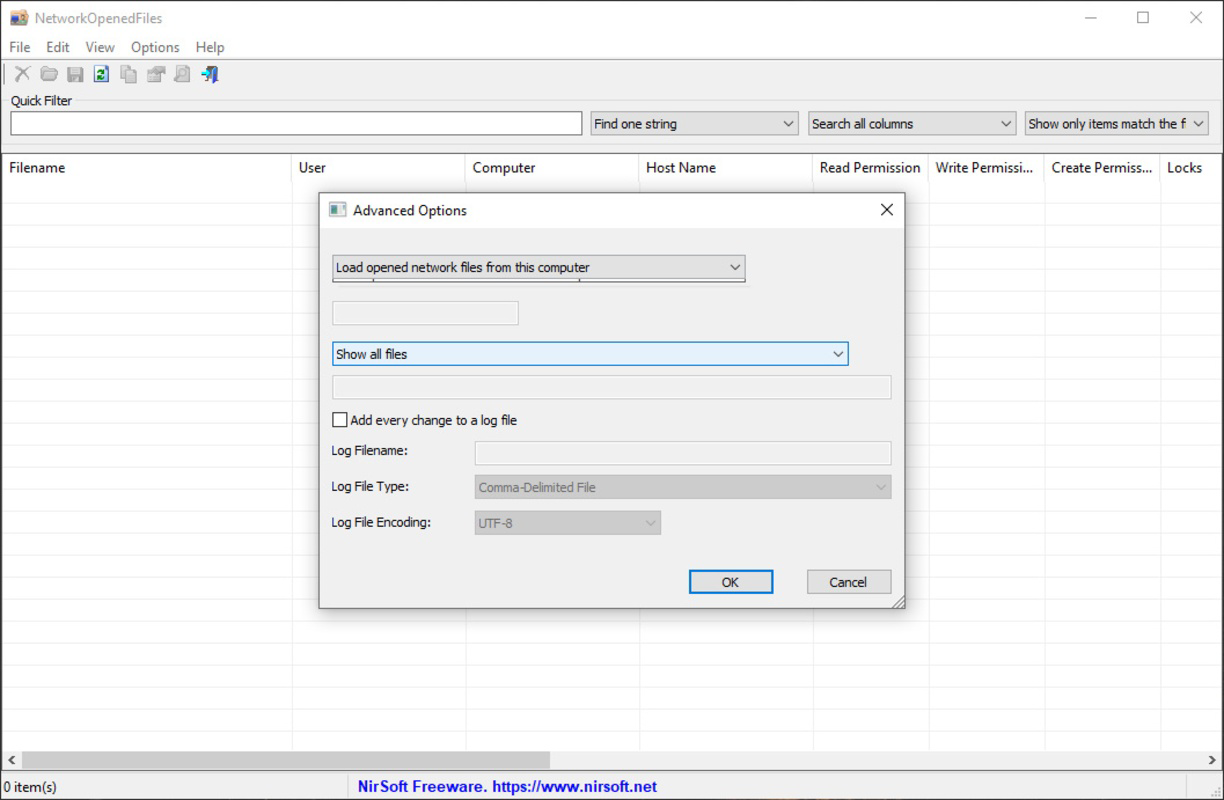Click the horizontal scrollbar thumb
This screenshot has width=1224, height=800.
(286, 761)
